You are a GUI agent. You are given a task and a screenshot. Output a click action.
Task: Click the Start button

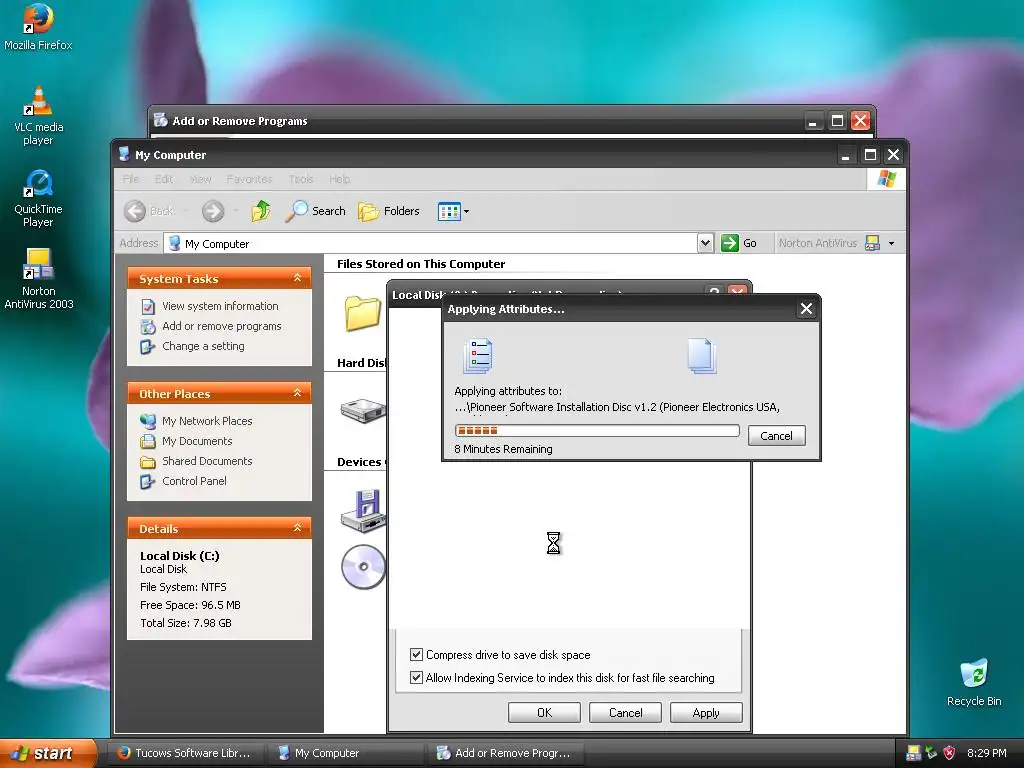(x=48, y=753)
